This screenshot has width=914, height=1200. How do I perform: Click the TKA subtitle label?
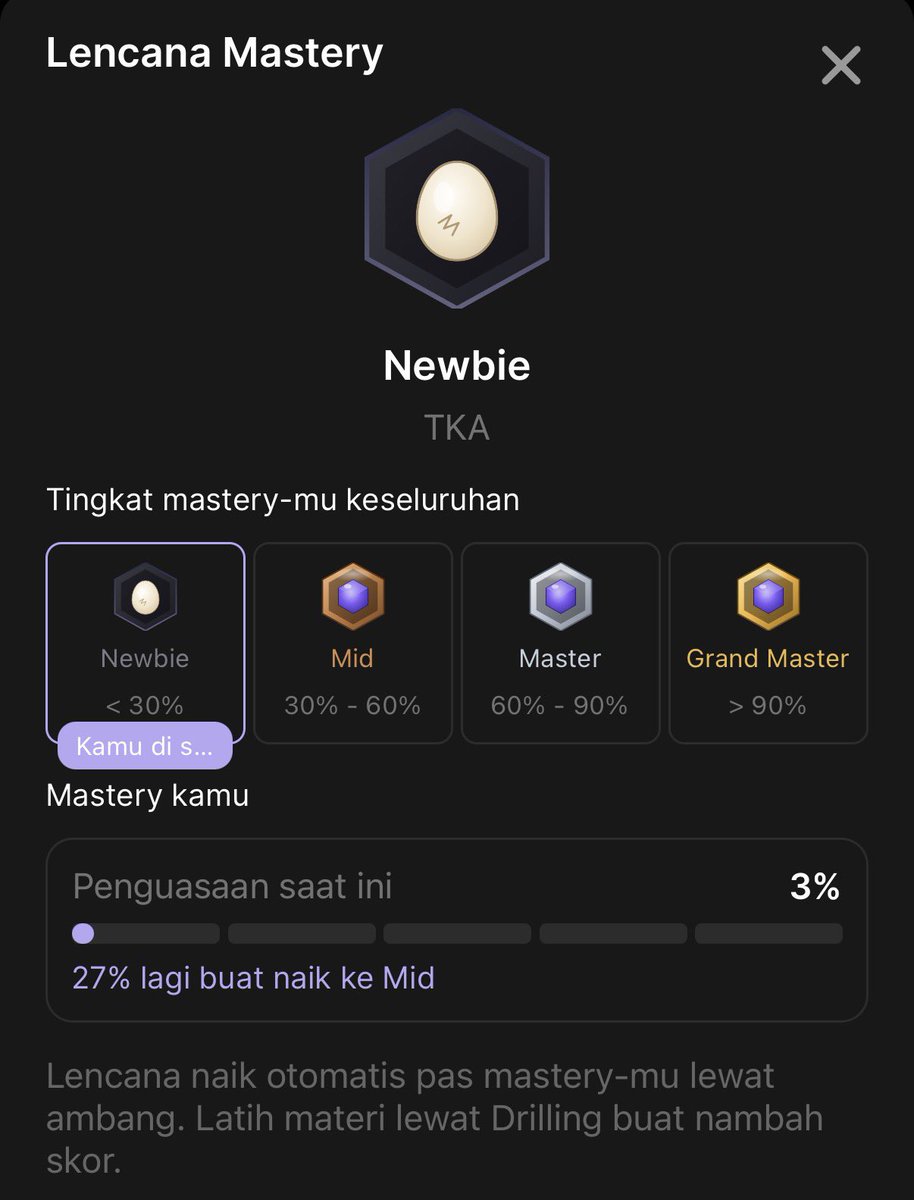click(x=457, y=428)
